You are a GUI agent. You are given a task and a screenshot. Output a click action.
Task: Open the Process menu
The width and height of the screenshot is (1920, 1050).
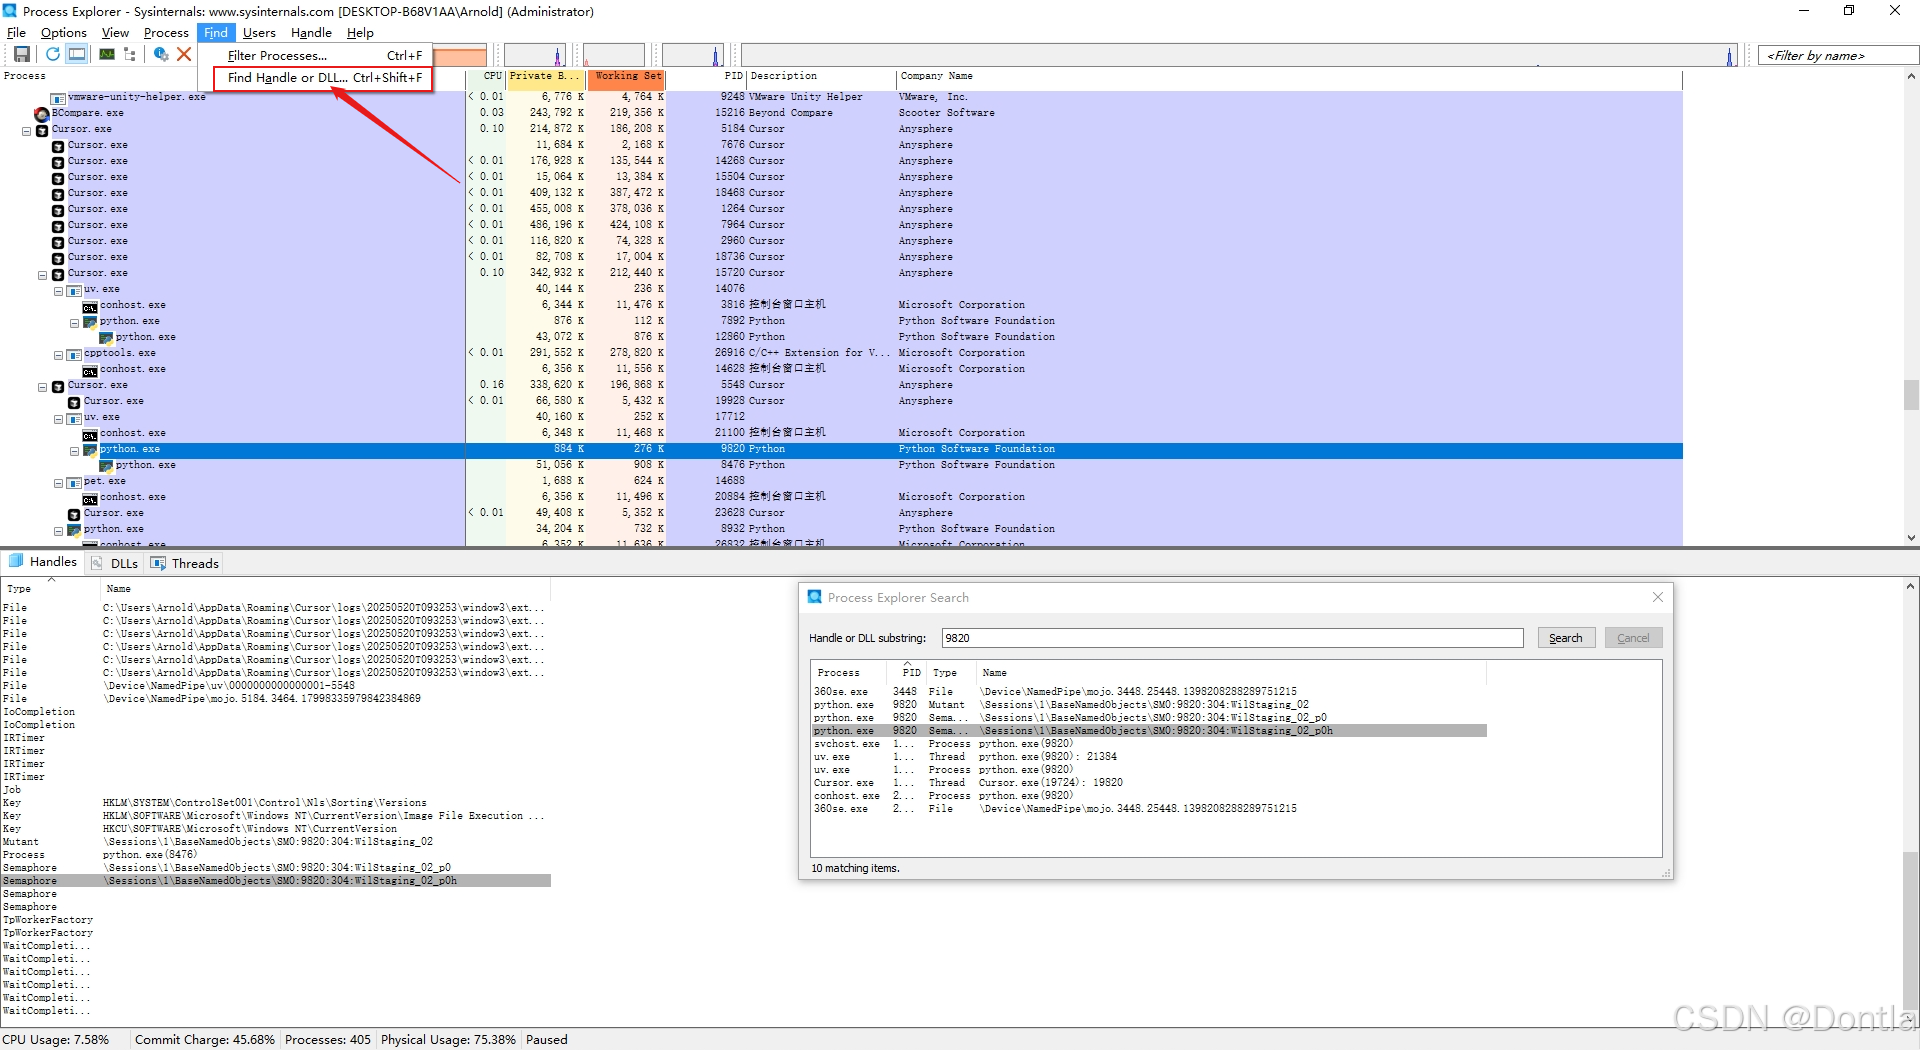coord(166,33)
